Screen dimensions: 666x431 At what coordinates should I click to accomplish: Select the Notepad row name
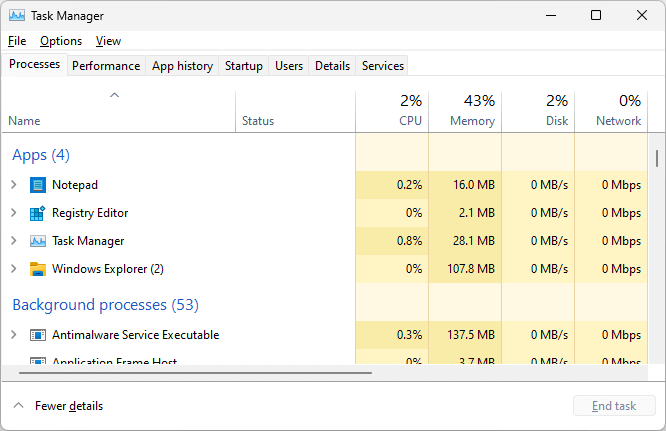click(75, 185)
